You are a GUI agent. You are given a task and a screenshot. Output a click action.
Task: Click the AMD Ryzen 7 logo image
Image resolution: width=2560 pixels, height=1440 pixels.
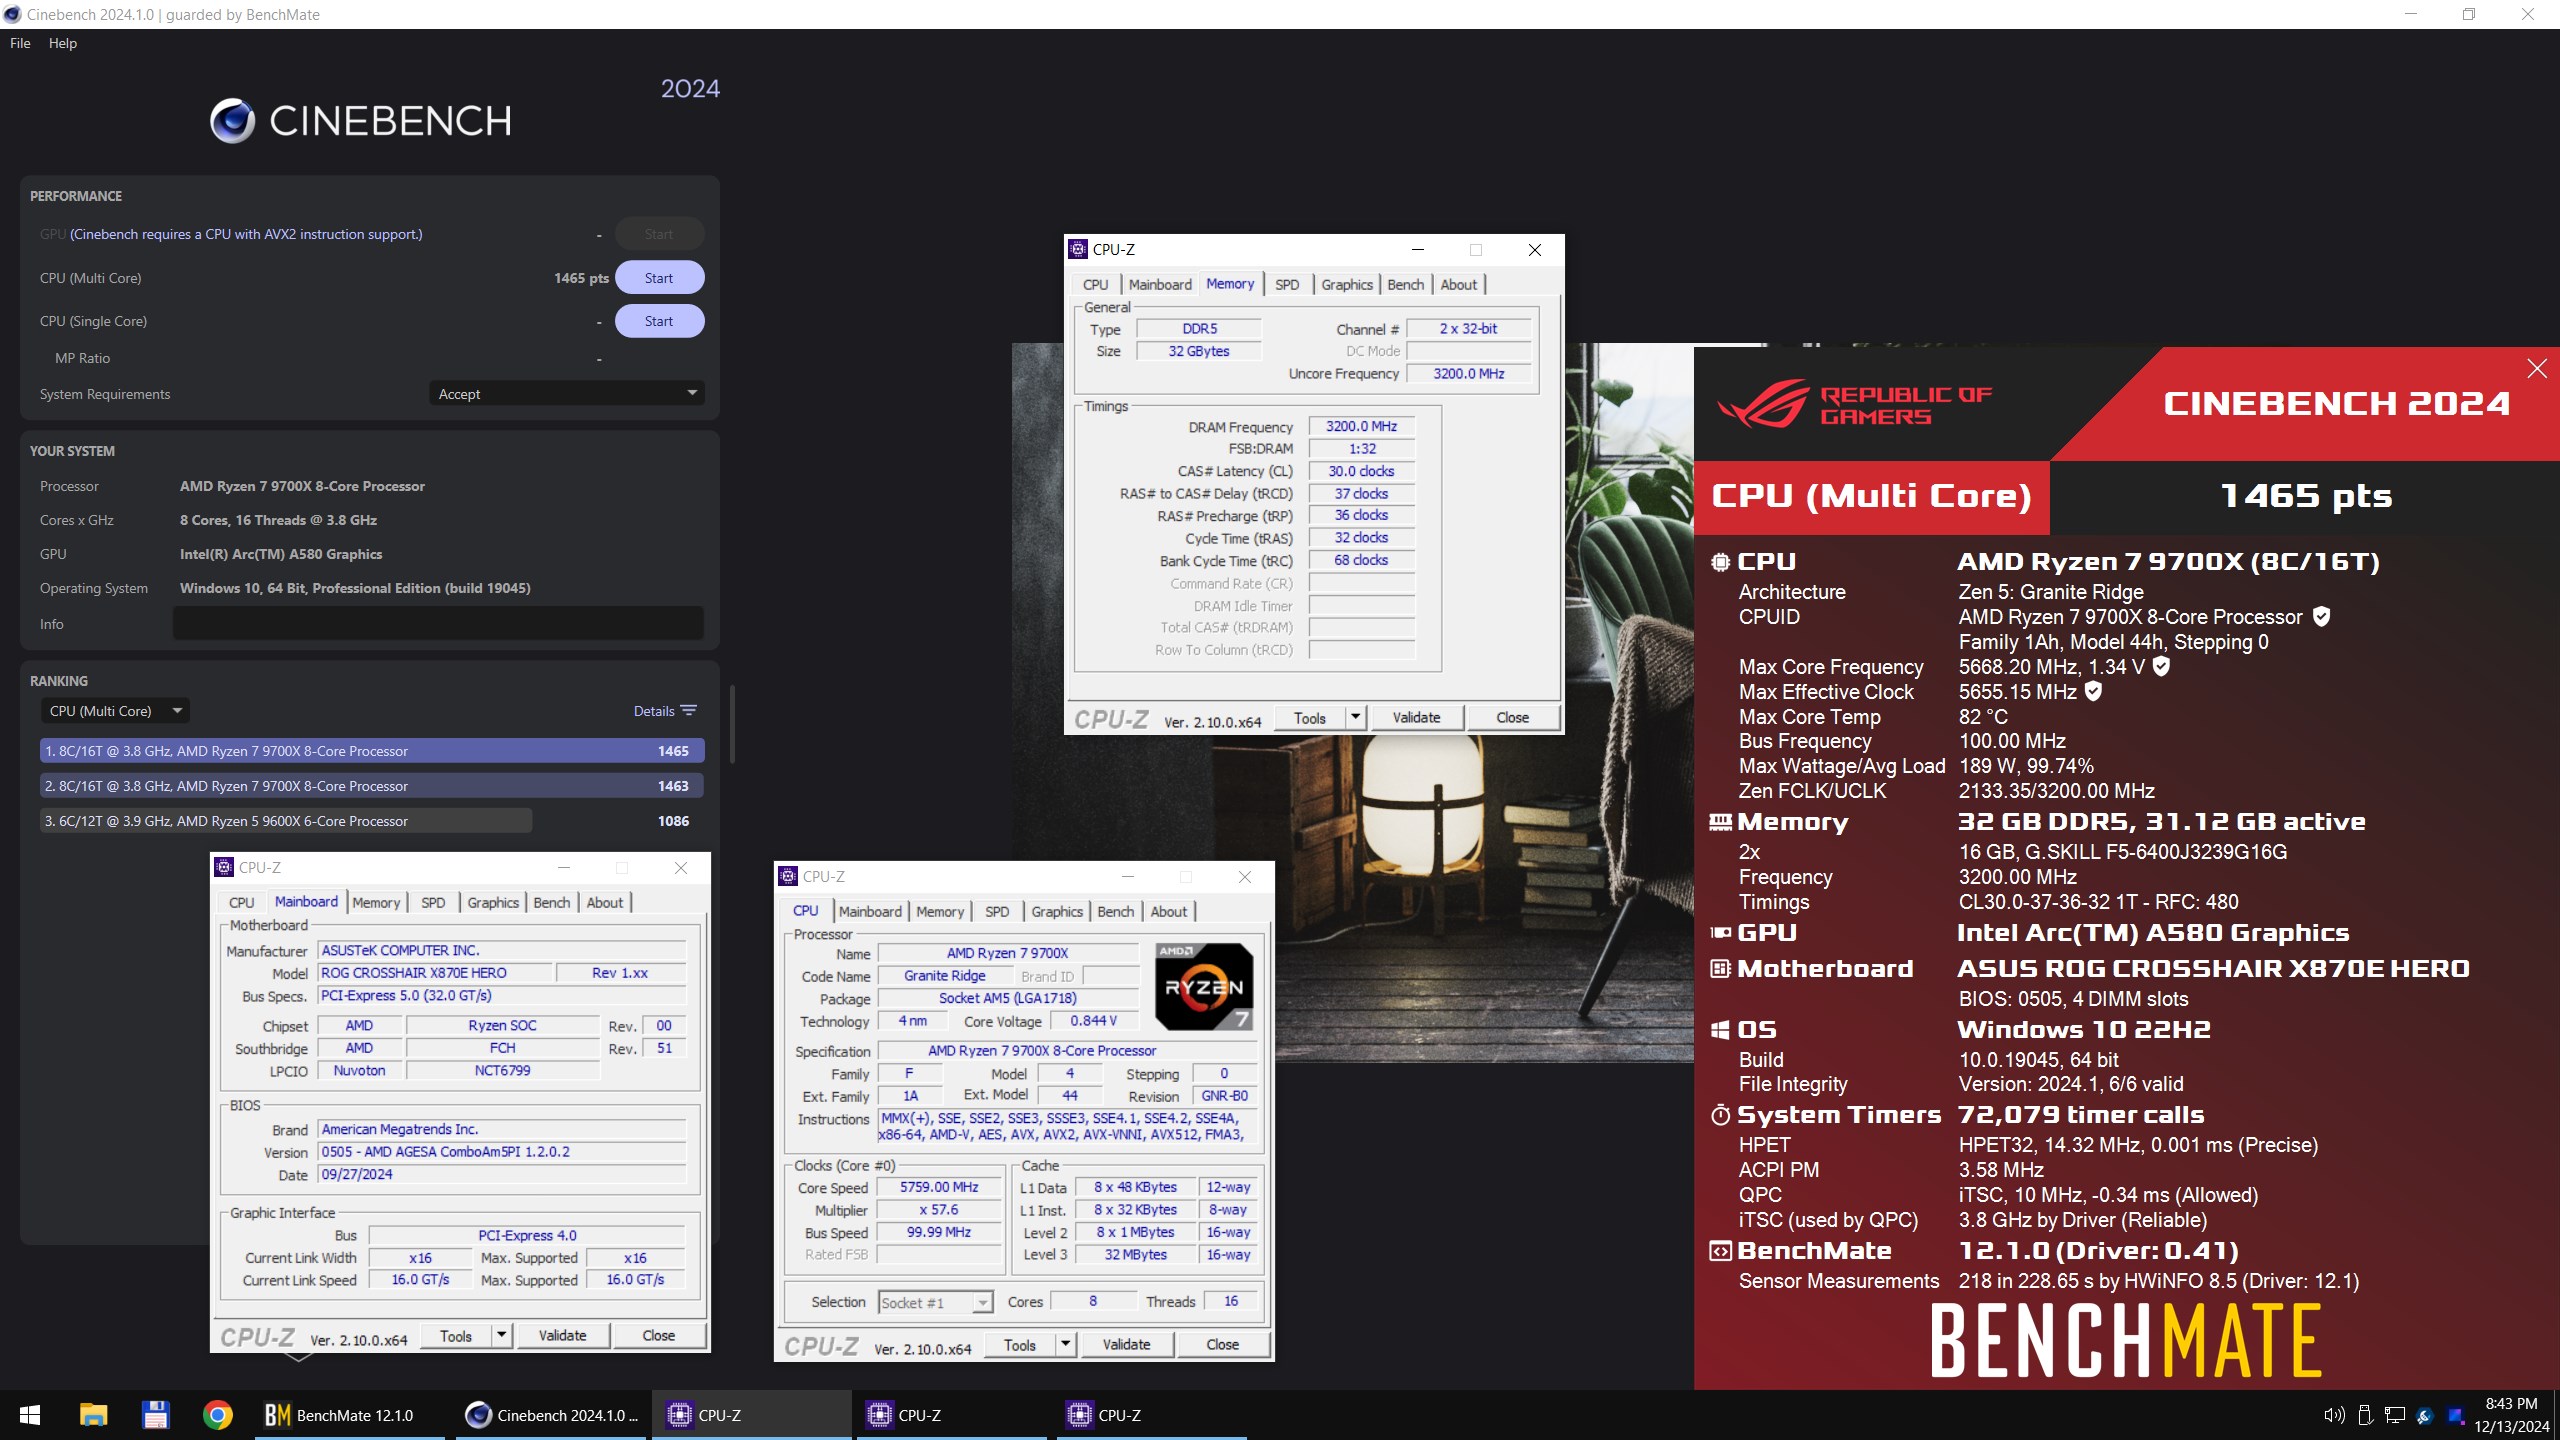click(x=1204, y=986)
